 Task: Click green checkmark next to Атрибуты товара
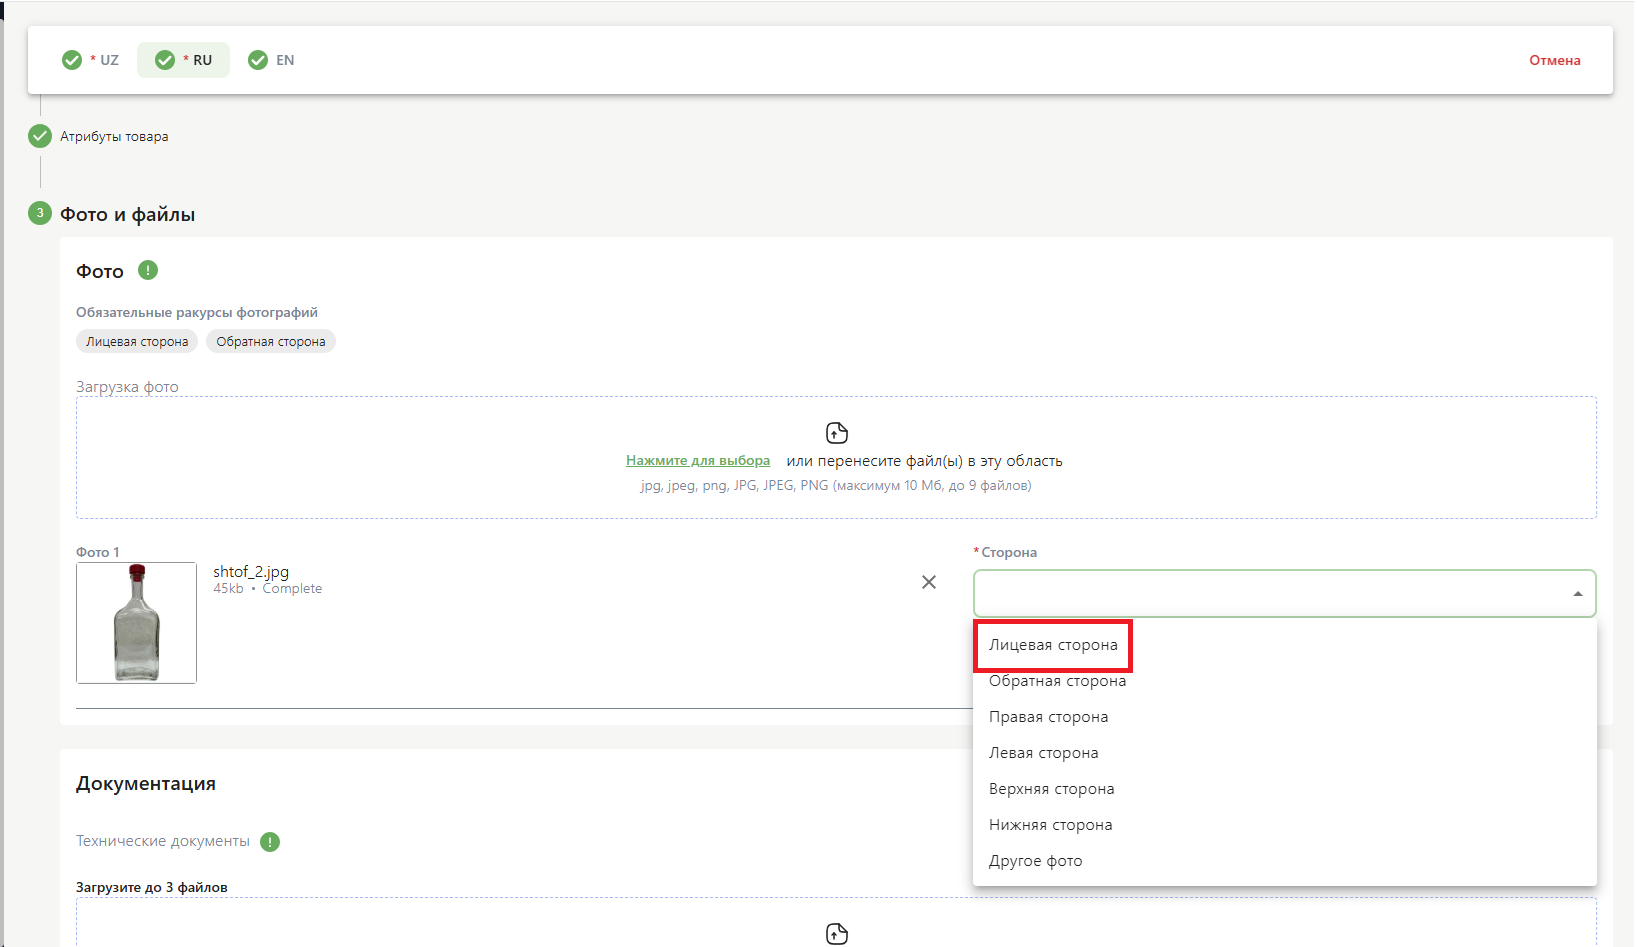[x=40, y=136]
